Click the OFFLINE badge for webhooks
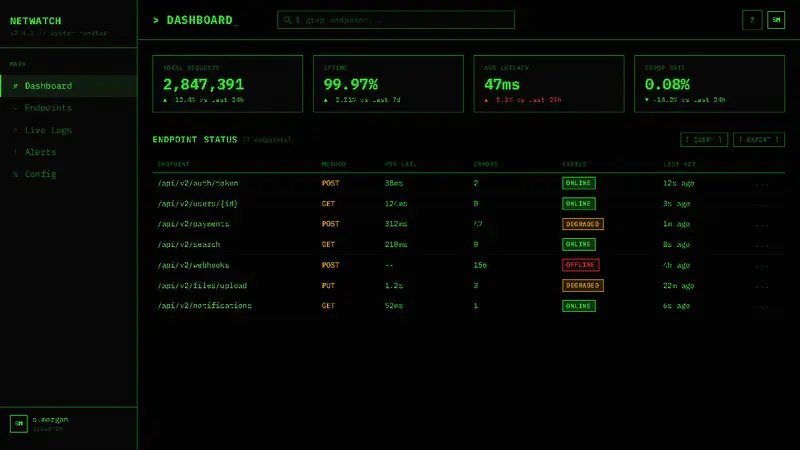The image size is (800, 450). [581, 265]
